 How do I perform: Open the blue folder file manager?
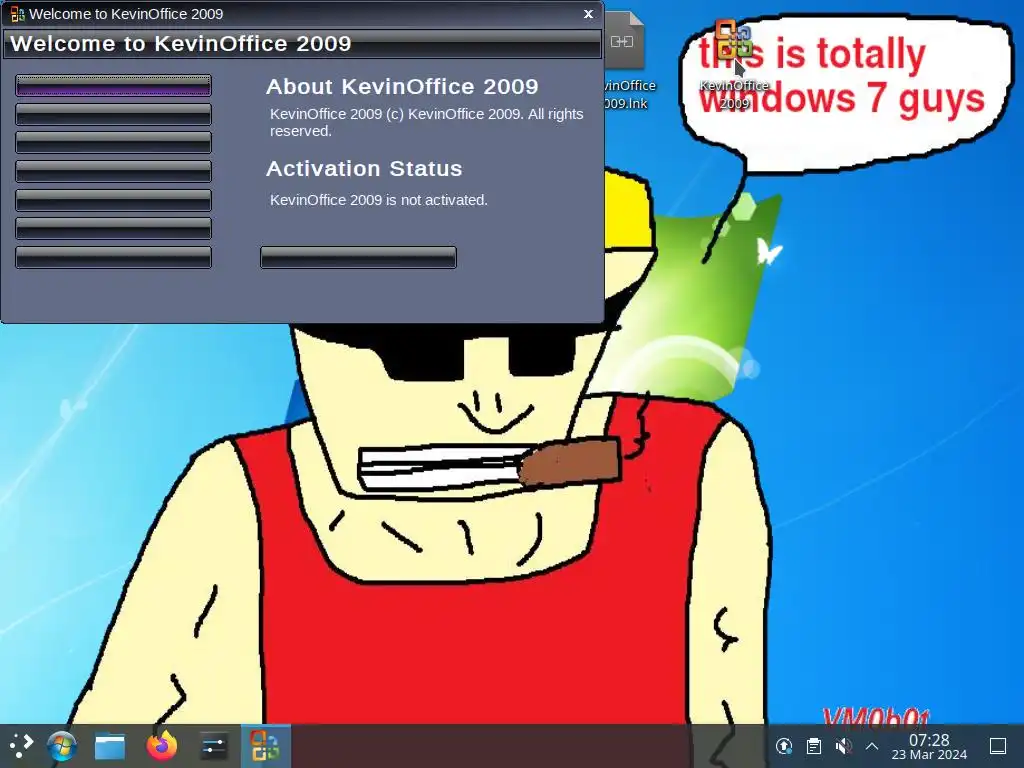tap(110, 746)
